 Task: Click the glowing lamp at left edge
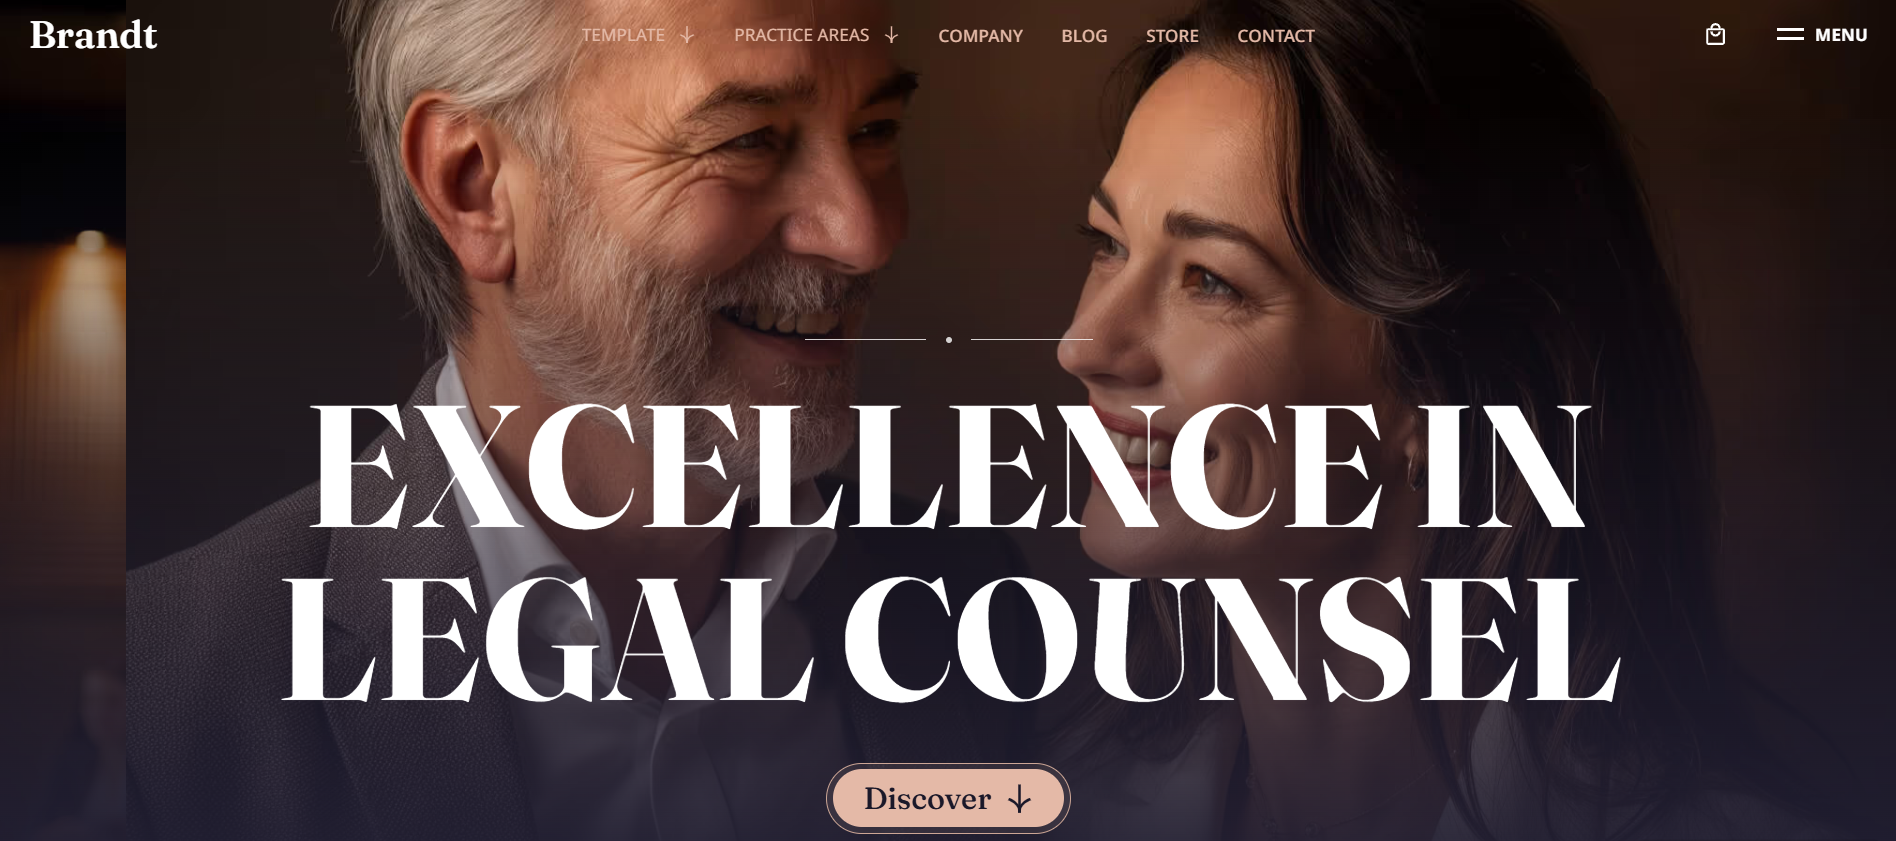click(x=90, y=243)
